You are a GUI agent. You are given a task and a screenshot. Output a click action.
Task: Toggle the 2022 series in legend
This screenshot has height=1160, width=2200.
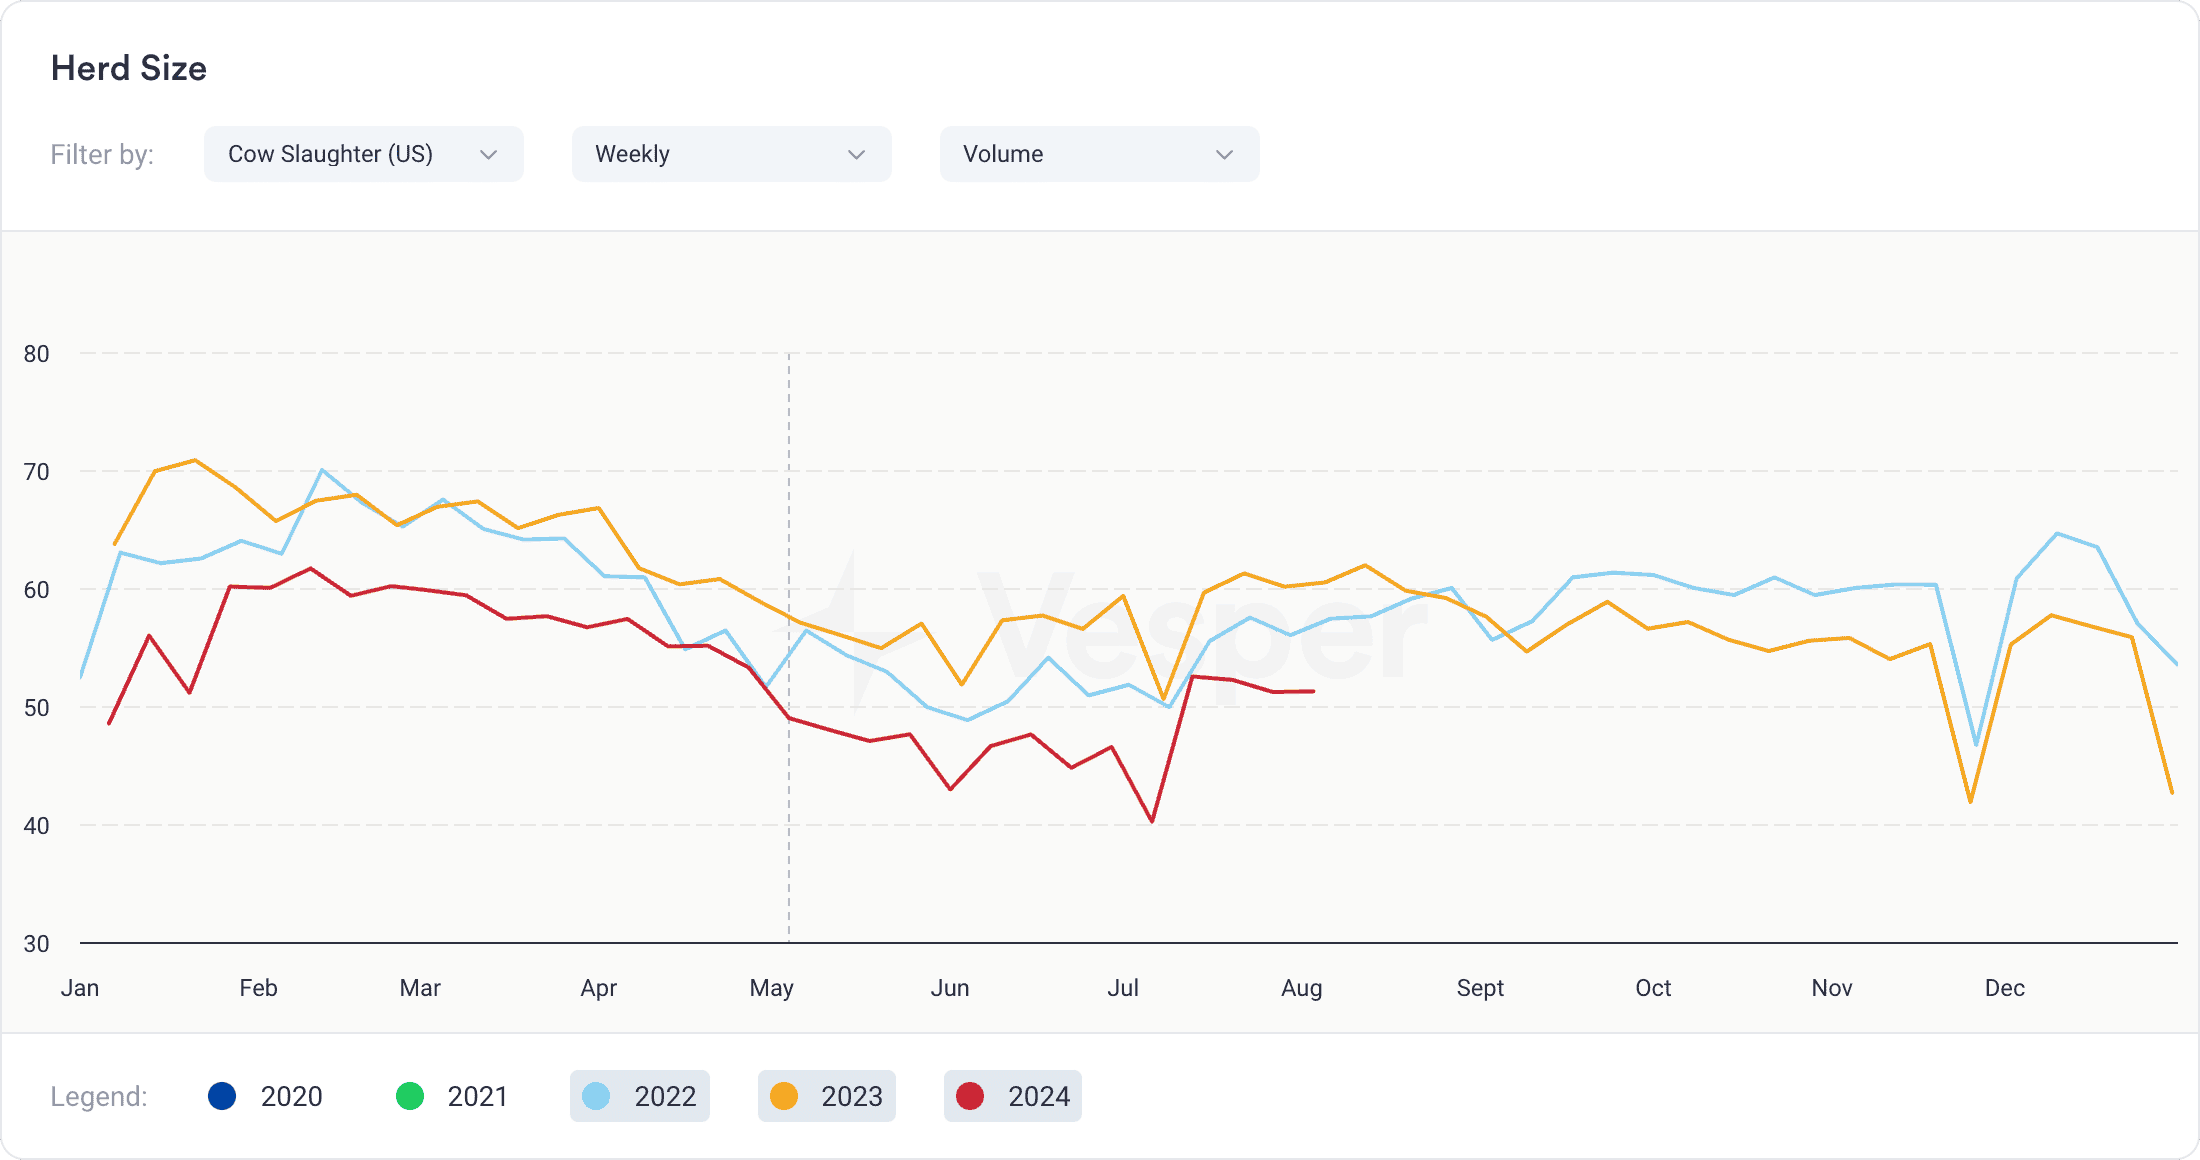(x=640, y=1096)
